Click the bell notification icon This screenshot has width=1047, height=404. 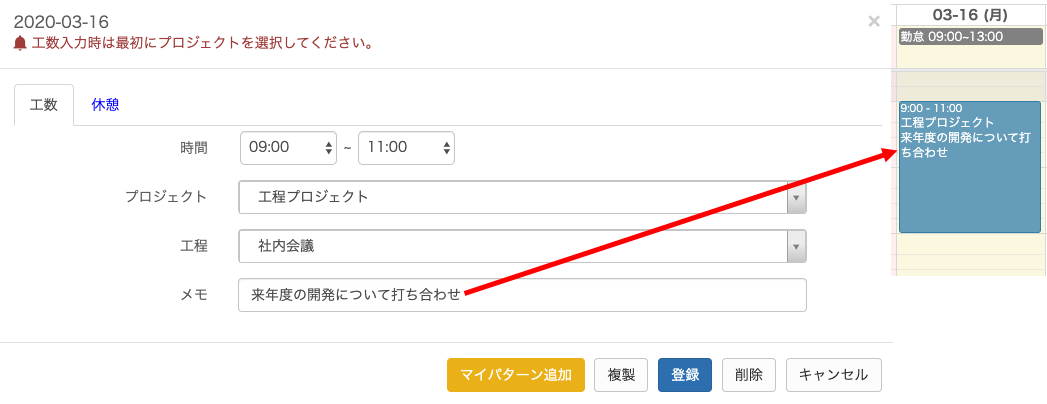tap(20, 43)
